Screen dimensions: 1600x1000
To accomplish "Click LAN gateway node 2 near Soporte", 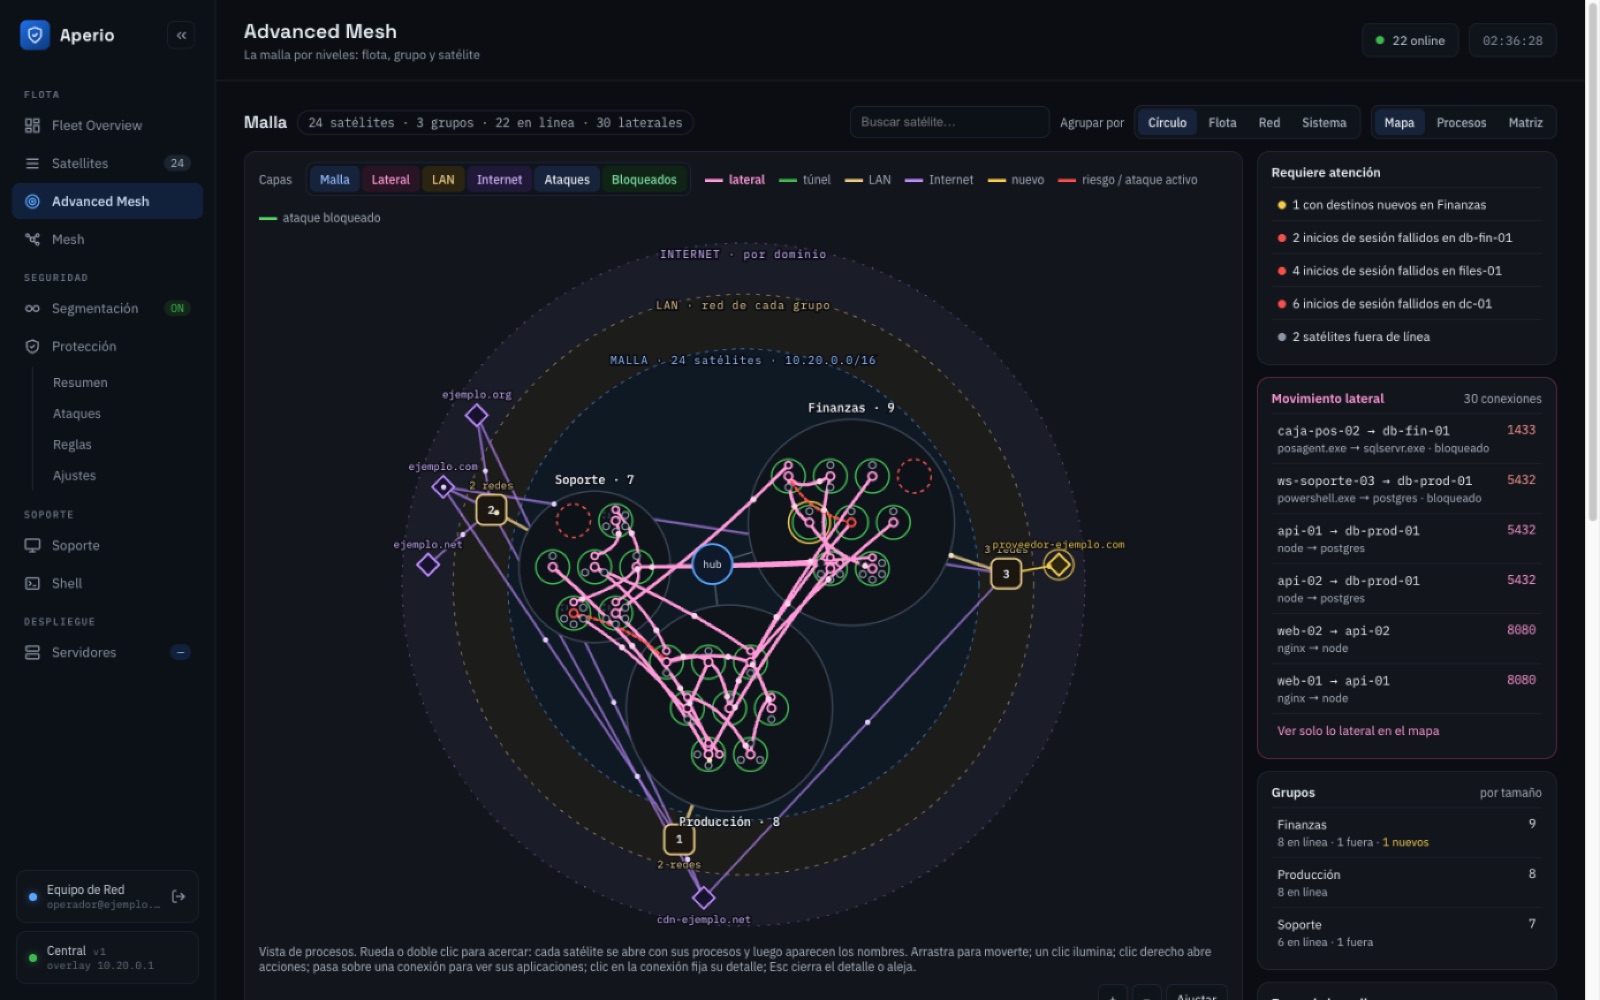I will 491,510.
